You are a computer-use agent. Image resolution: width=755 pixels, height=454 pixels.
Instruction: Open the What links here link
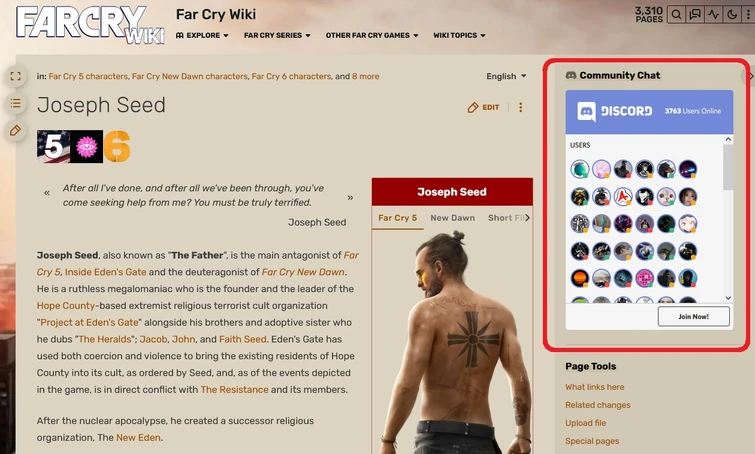click(595, 387)
